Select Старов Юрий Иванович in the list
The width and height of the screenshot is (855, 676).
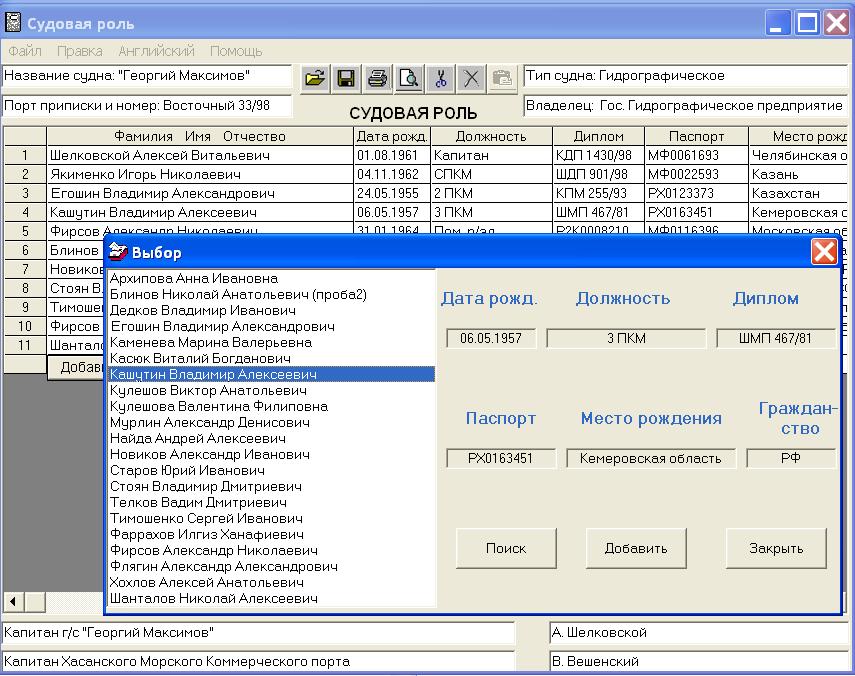(272, 470)
